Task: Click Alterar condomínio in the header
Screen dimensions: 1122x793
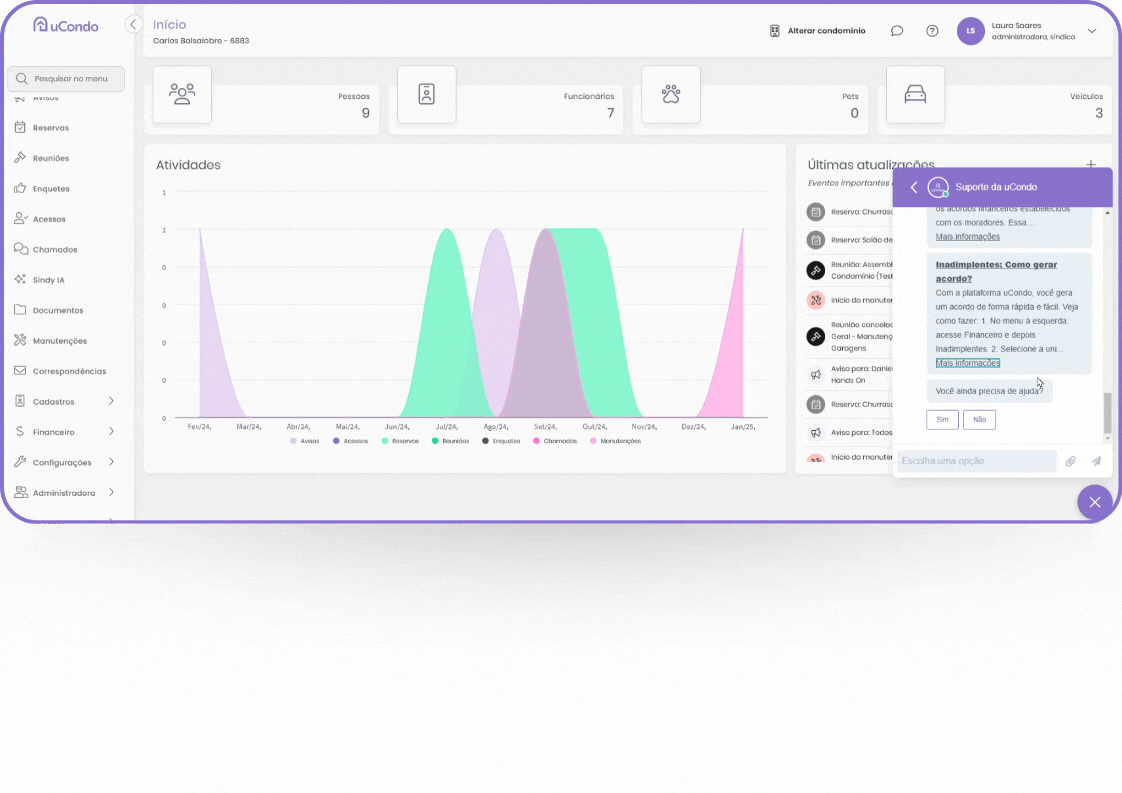Action: (x=817, y=31)
